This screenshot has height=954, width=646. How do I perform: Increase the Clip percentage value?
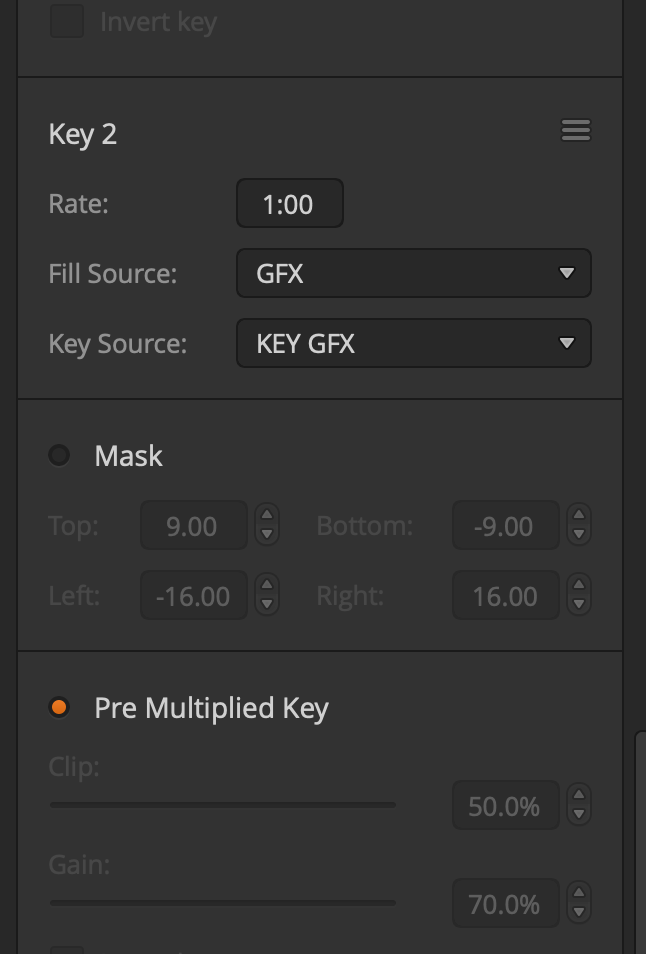pyautogui.click(x=579, y=797)
